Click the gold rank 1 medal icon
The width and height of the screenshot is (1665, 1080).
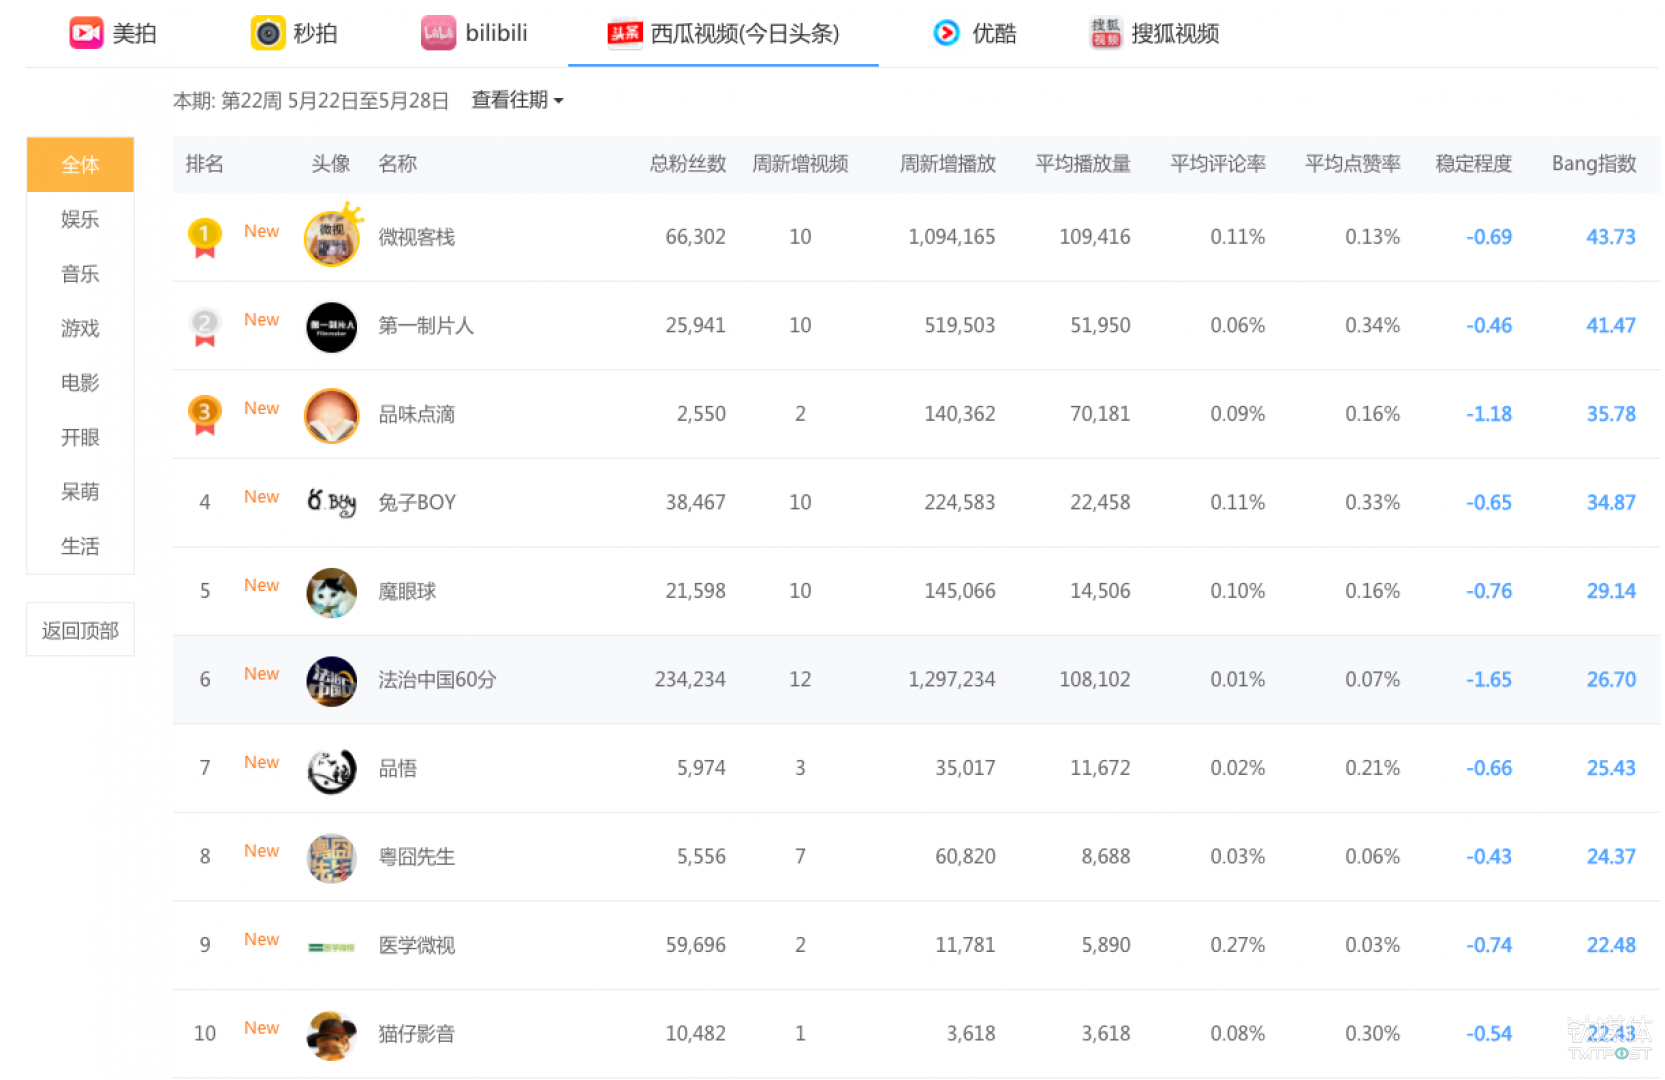click(x=204, y=238)
